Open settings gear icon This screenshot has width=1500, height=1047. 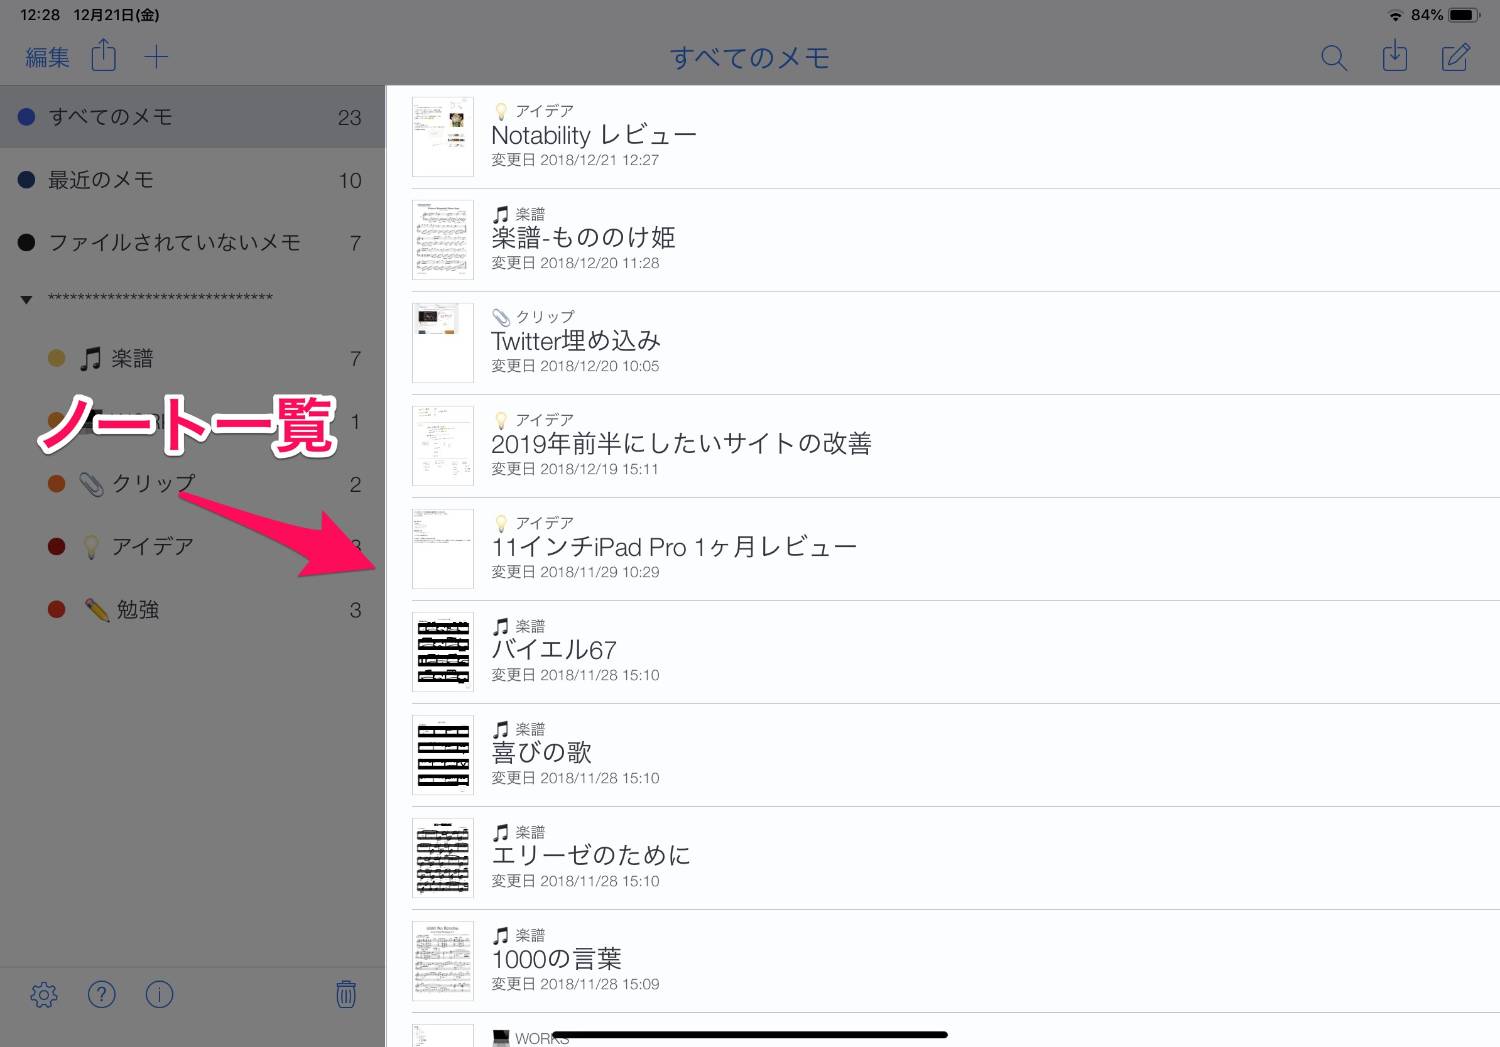pos(44,994)
